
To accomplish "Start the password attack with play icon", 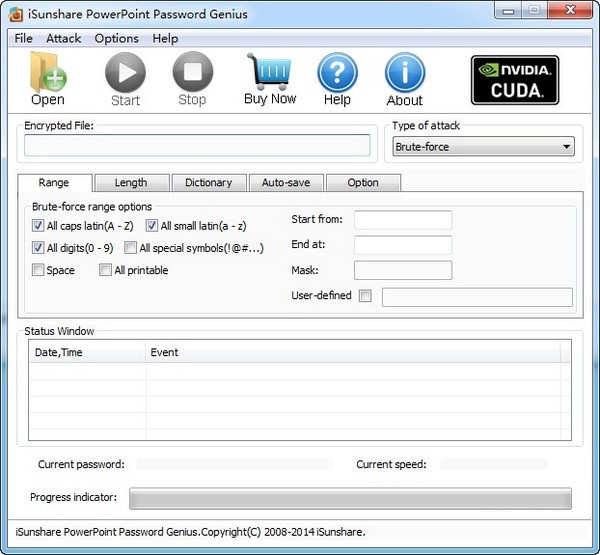I will (125, 72).
